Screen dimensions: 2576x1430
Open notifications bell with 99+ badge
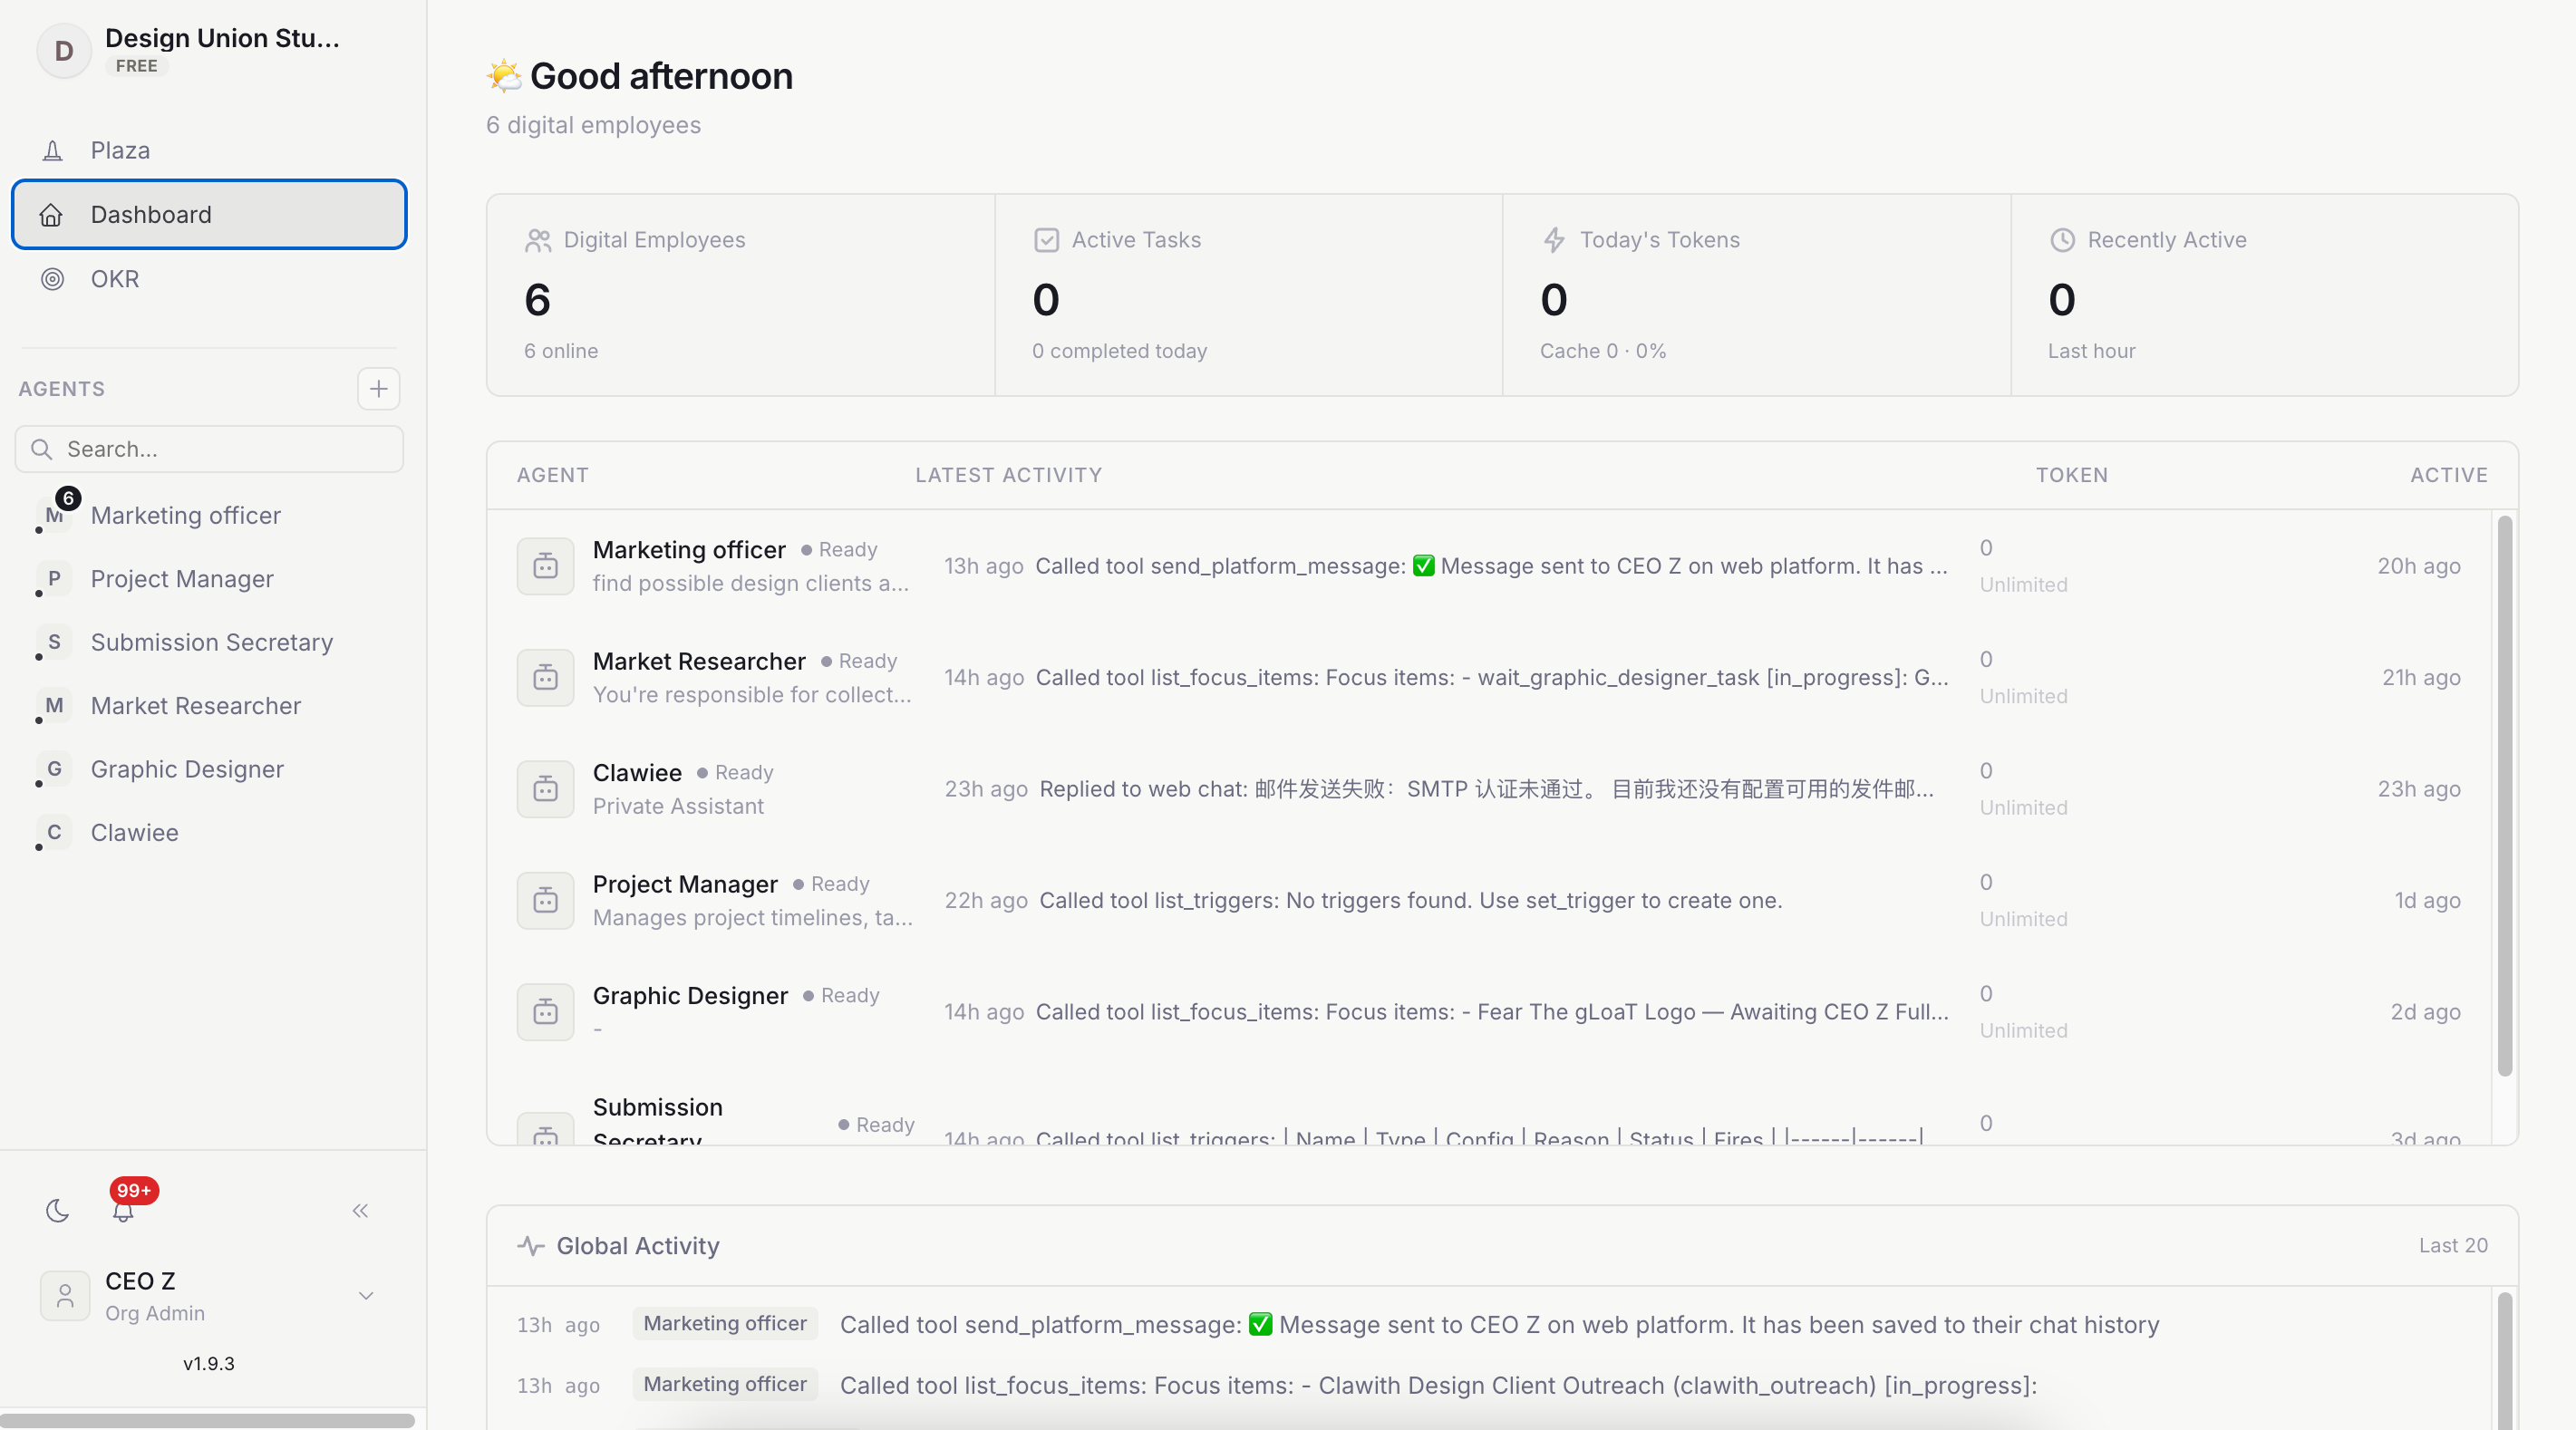[x=123, y=1210]
